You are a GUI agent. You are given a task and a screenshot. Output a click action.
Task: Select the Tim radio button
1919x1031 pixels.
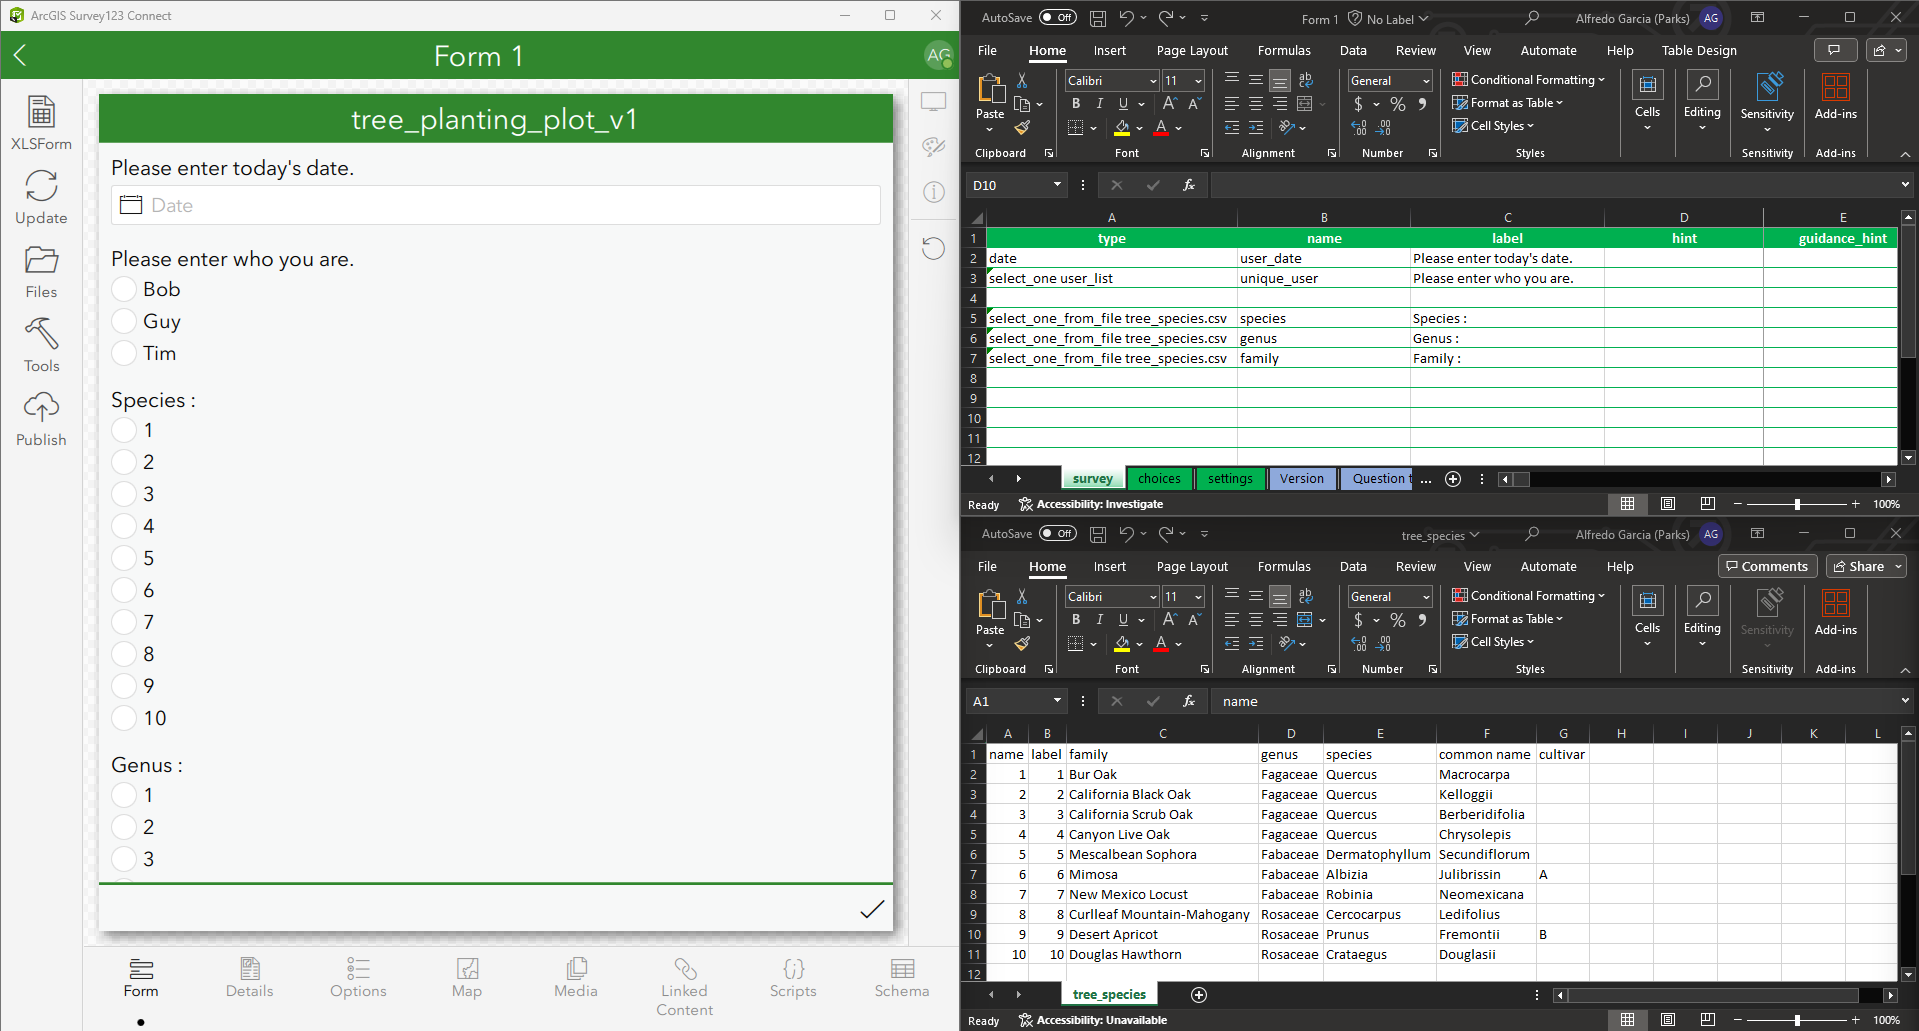[124, 353]
